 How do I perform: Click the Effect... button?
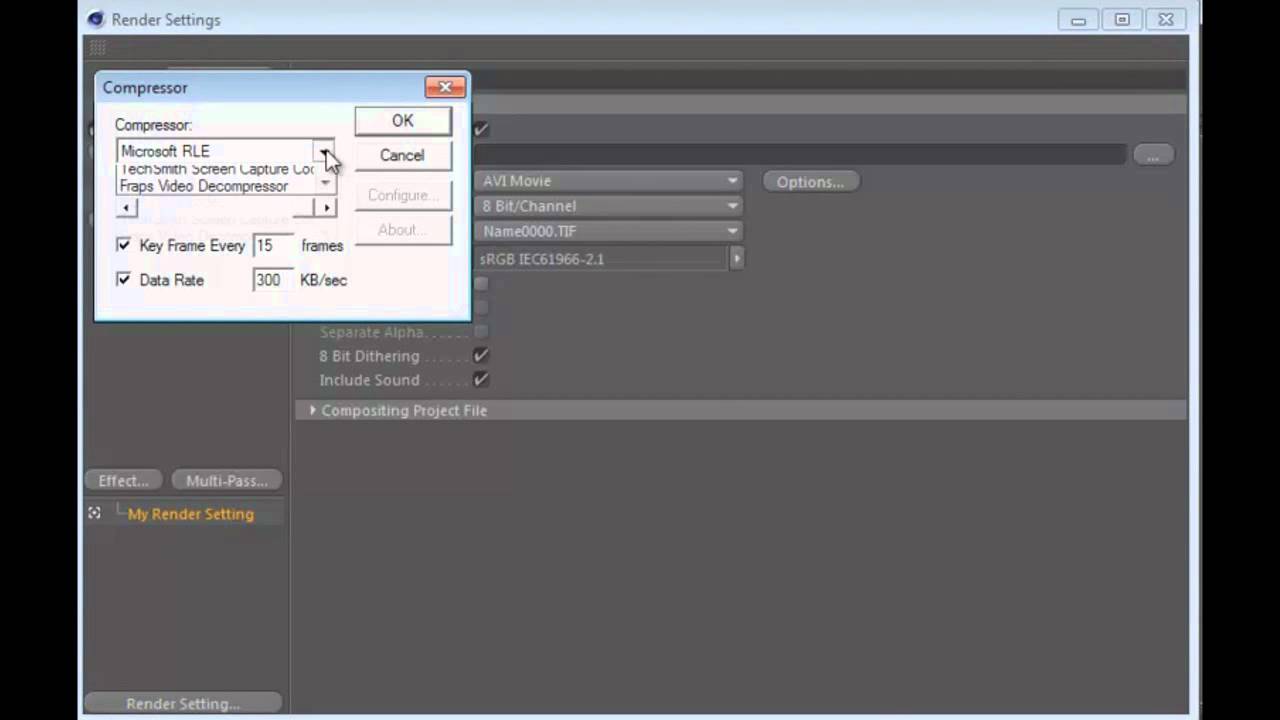tap(124, 481)
